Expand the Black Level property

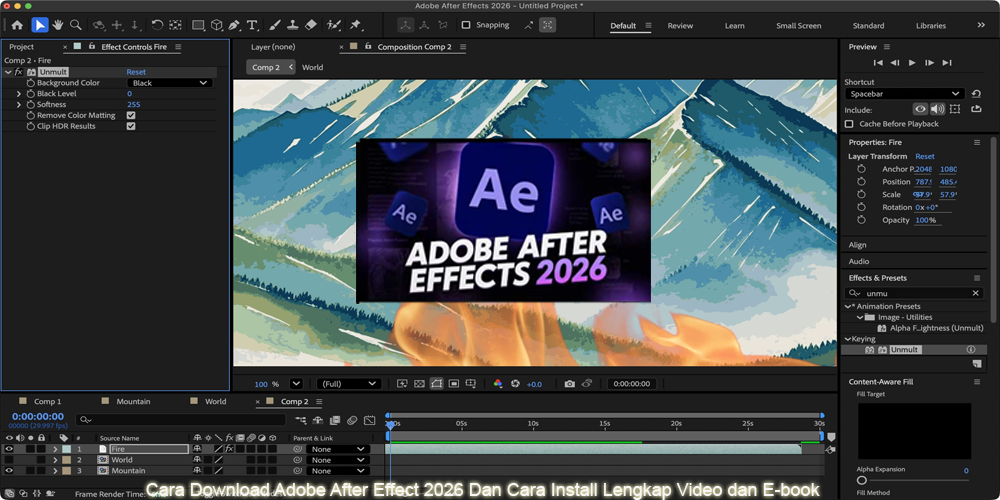(x=19, y=94)
